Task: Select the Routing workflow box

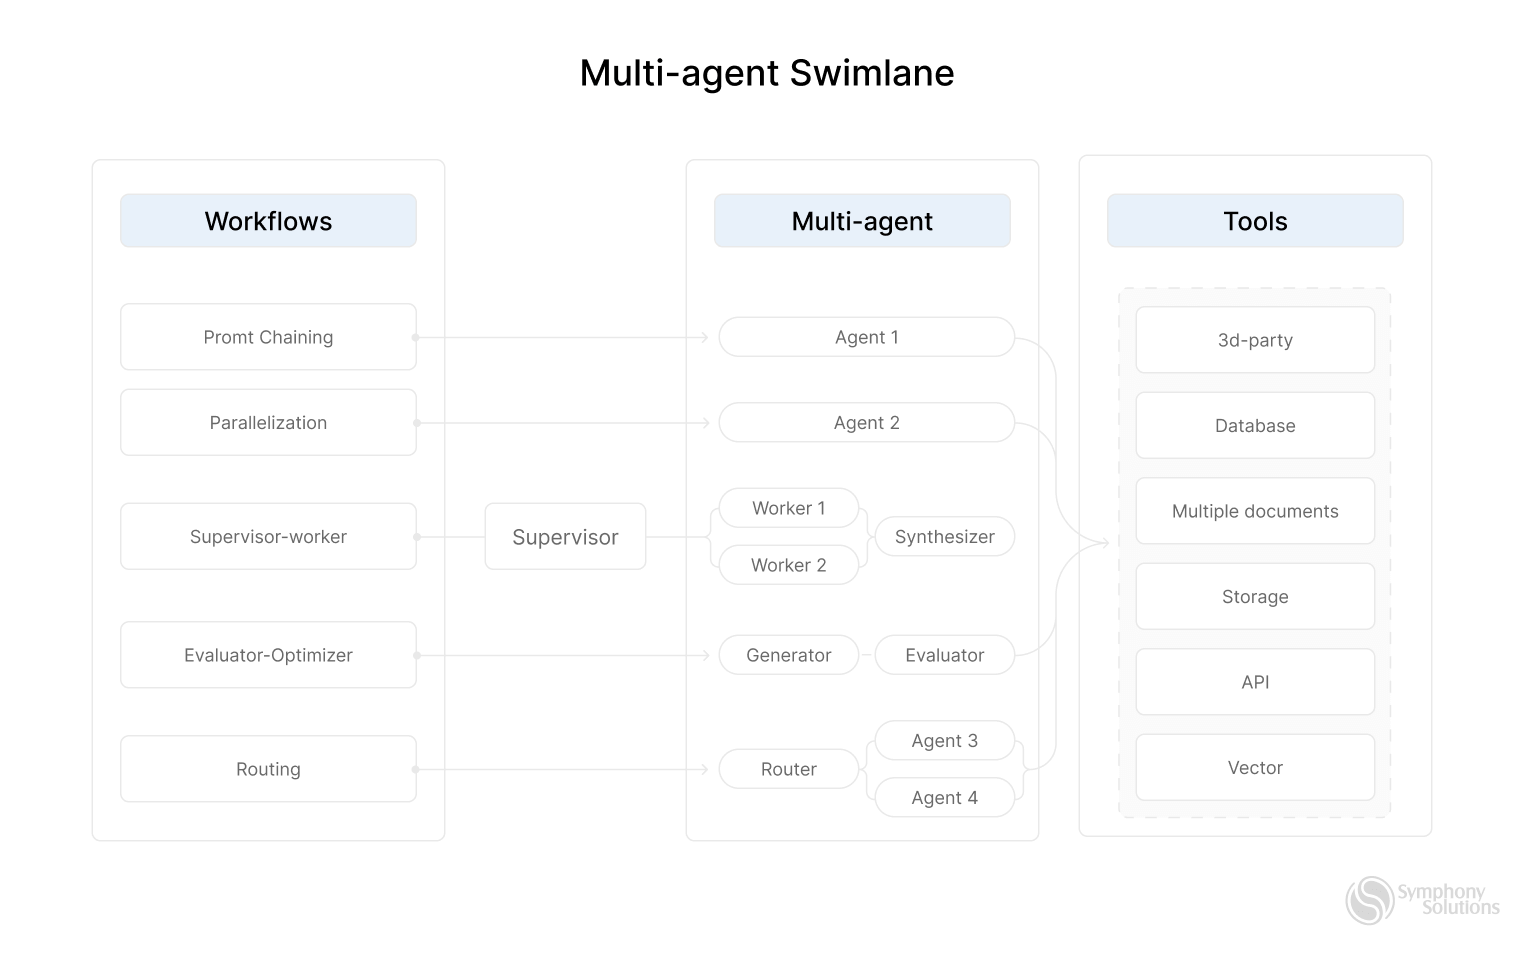Action: 268,769
